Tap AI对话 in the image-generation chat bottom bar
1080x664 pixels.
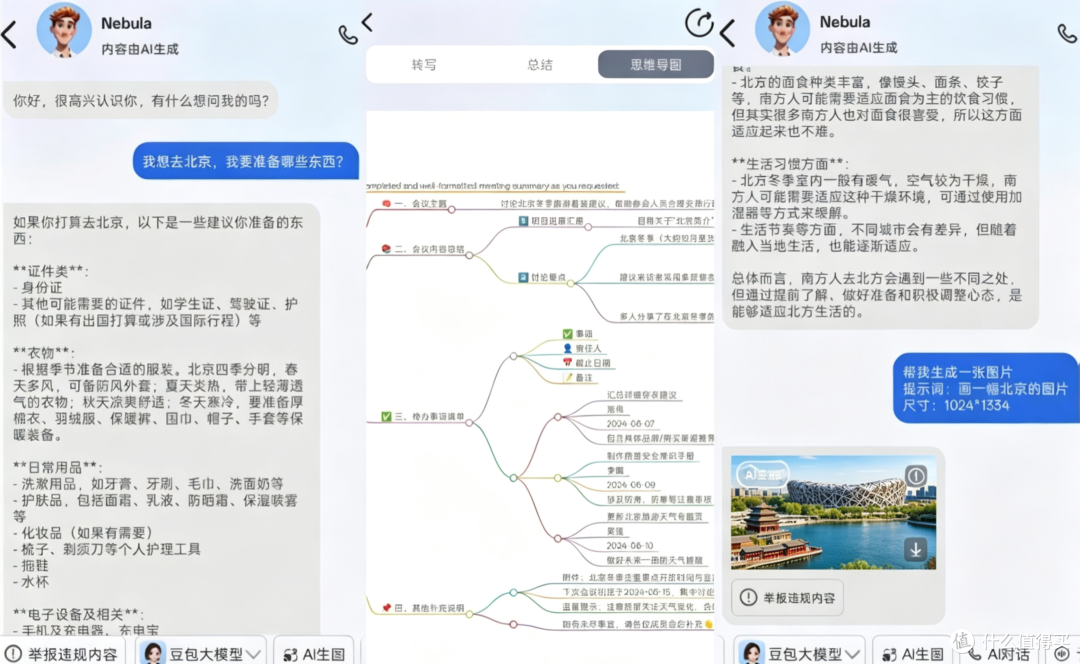pyautogui.click(x=999, y=654)
